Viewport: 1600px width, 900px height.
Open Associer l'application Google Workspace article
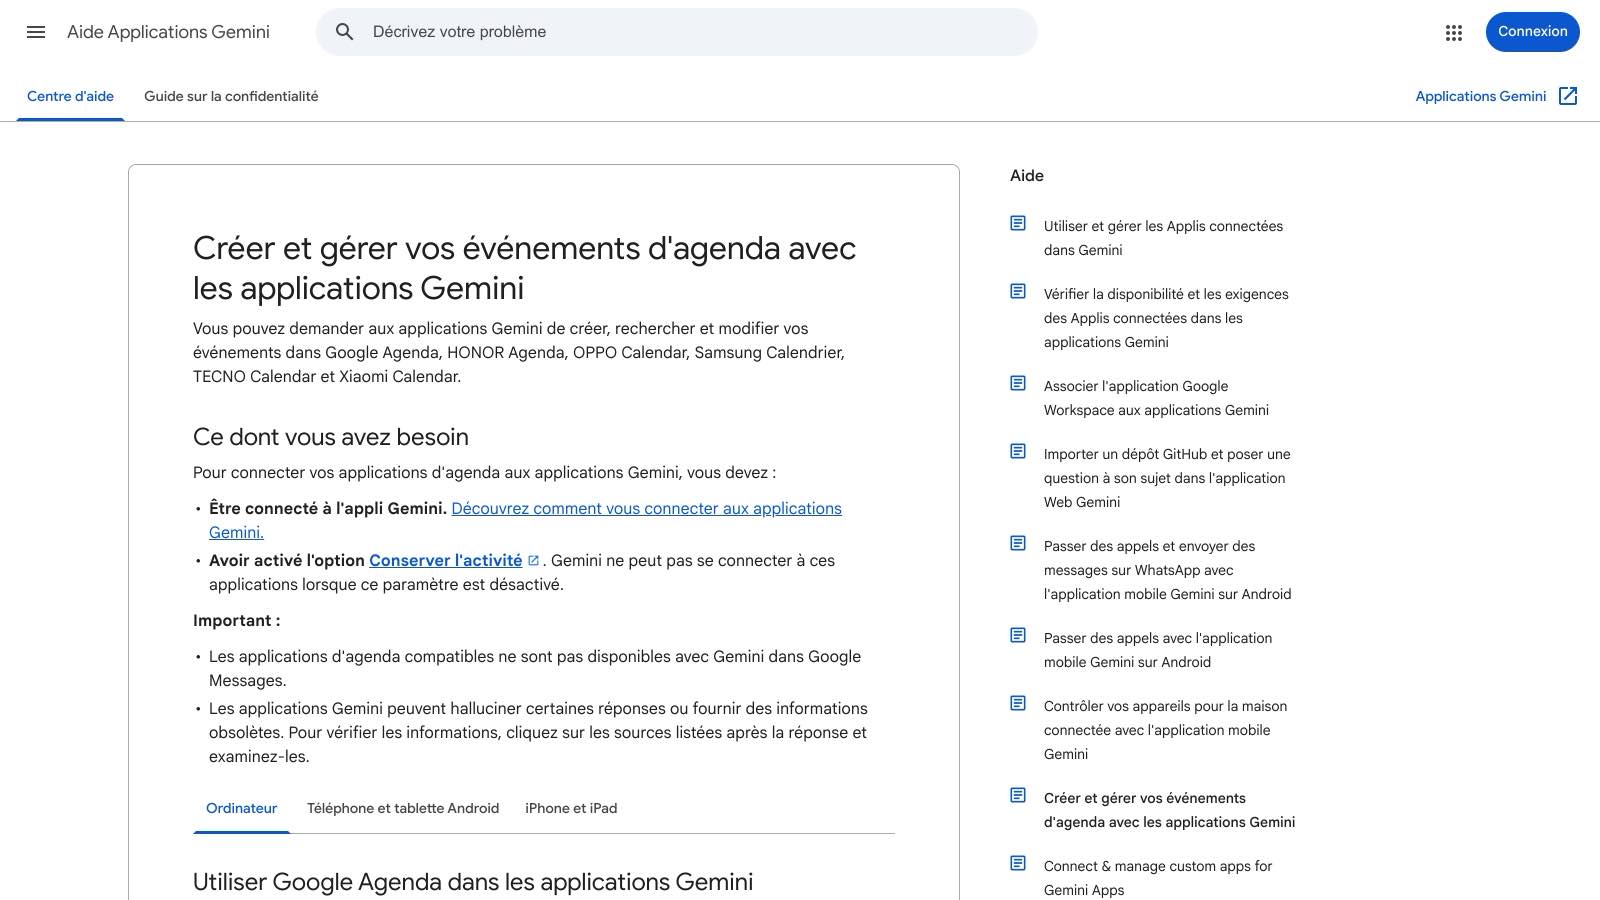1156,398
